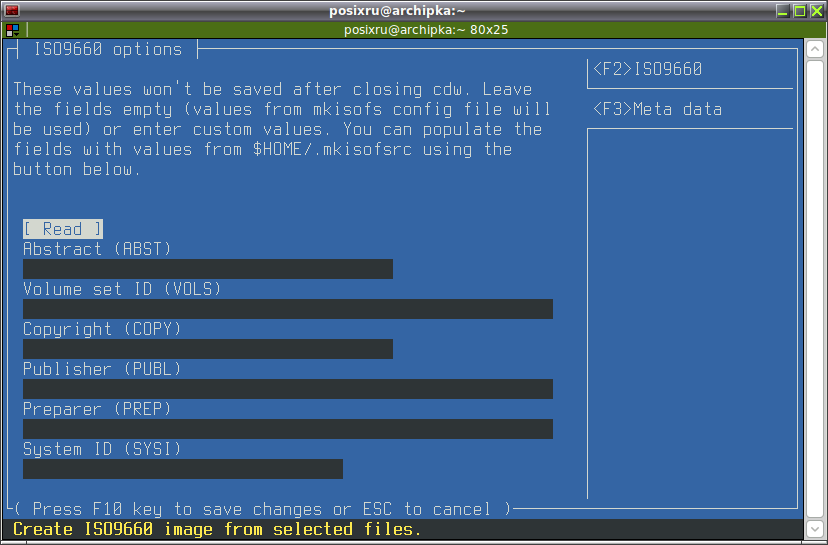Open the terminal layout menu with colored squares icon
The width and height of the screenshot is (828, 545).
coord(13,30)
